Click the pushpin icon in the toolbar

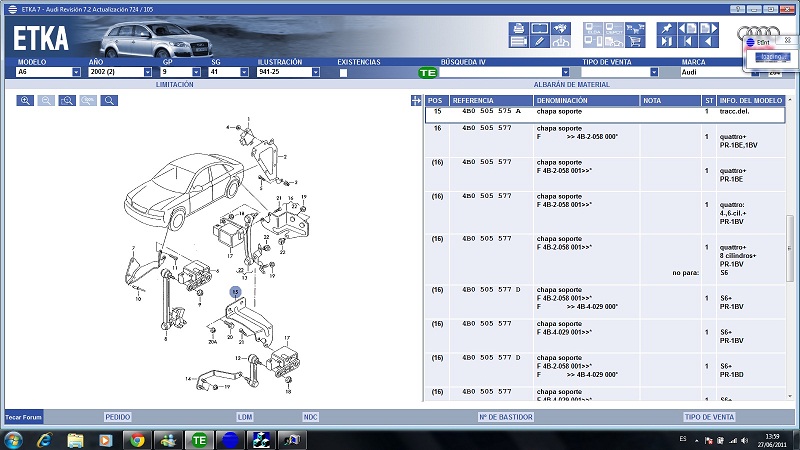tap(666, 27)
